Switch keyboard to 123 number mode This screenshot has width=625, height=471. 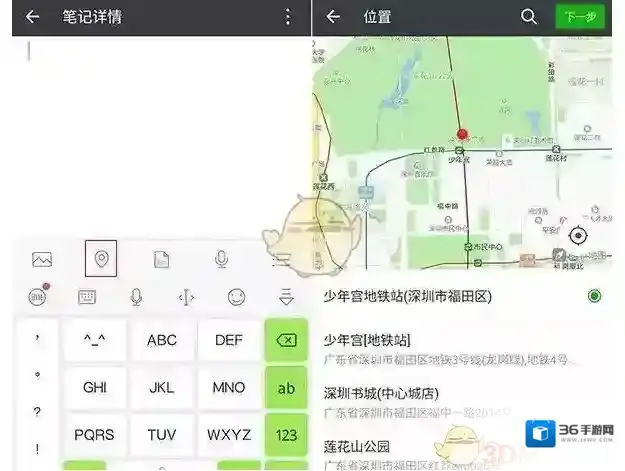(286, 435)
